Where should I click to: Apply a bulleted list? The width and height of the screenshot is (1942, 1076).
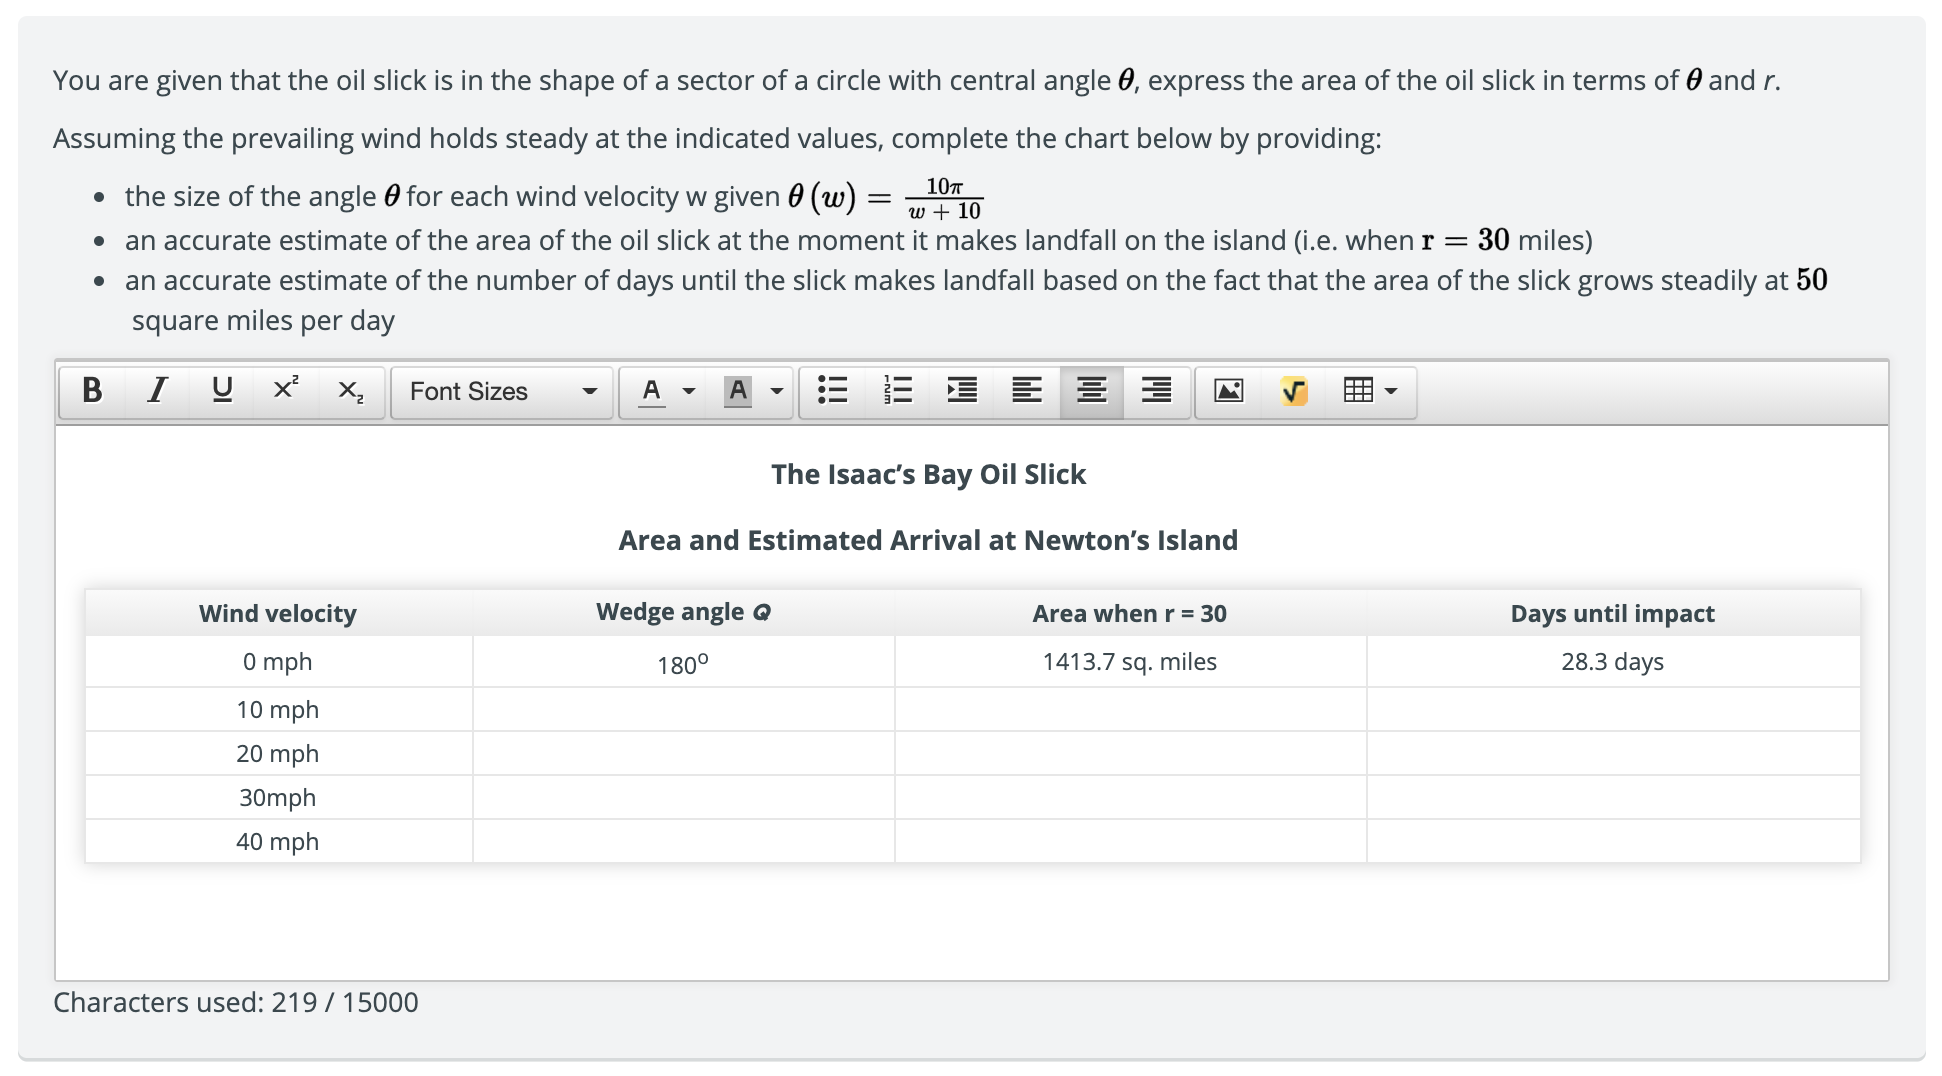click(x=833, y=391)
